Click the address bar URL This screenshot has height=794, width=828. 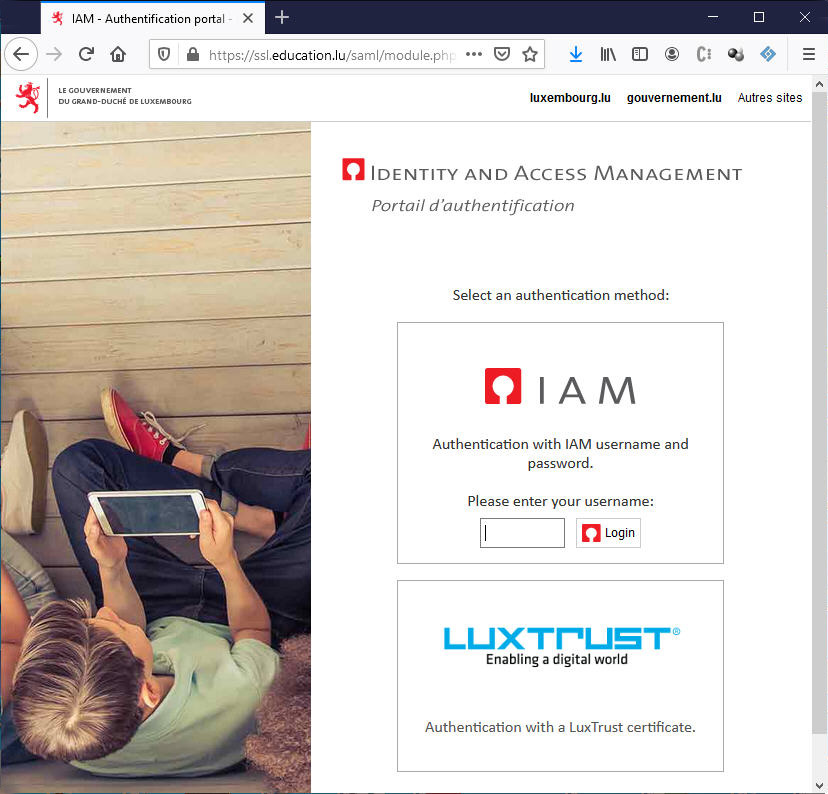click(x=332, y=55)
